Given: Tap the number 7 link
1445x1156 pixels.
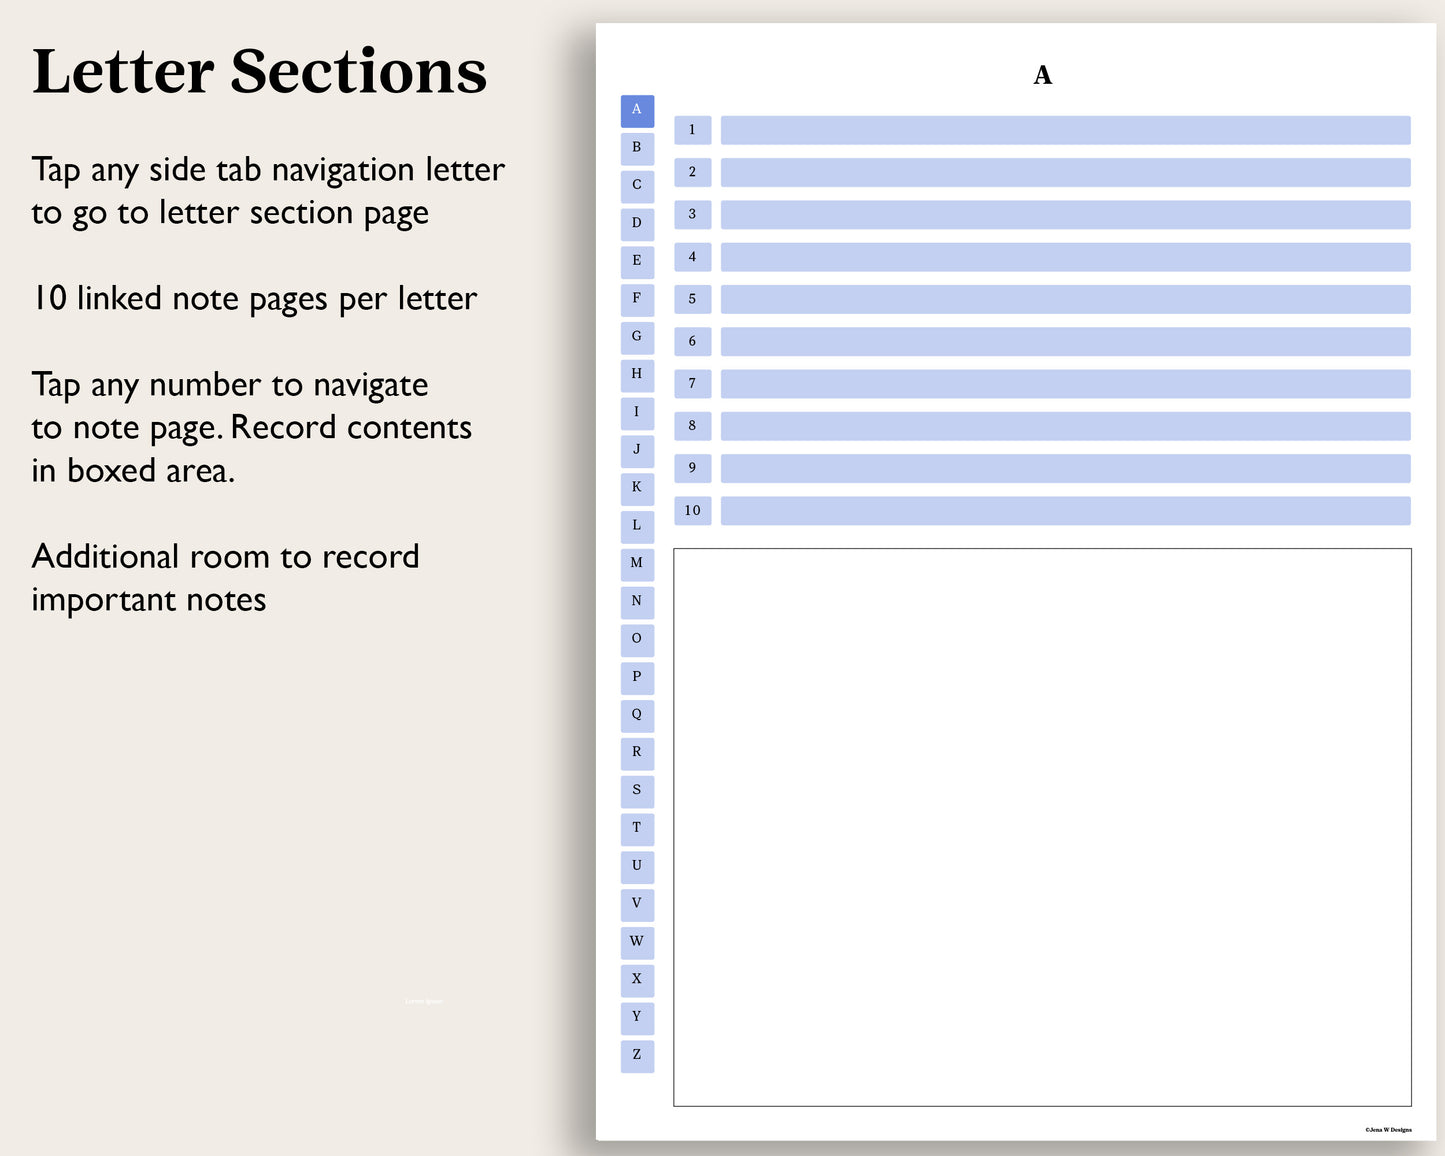Looking at the screenshot, I should (692, 383).
